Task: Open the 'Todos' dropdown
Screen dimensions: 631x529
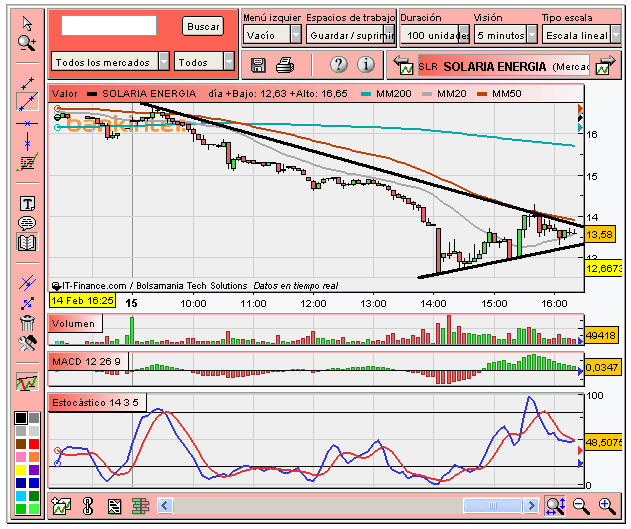Action: click(x=204, y=62)
